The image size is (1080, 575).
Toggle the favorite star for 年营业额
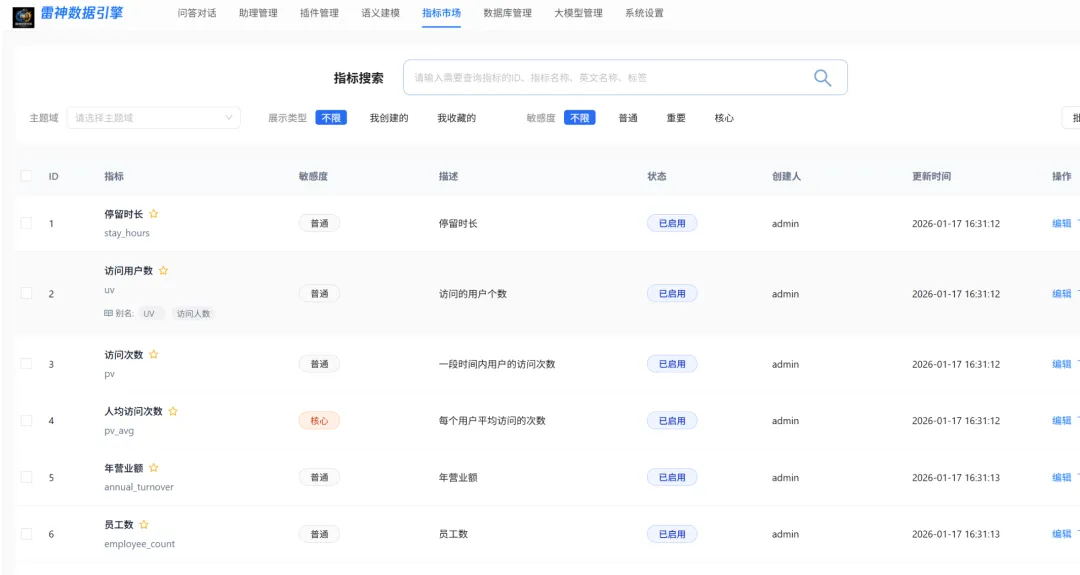click(x=154, y=468)
